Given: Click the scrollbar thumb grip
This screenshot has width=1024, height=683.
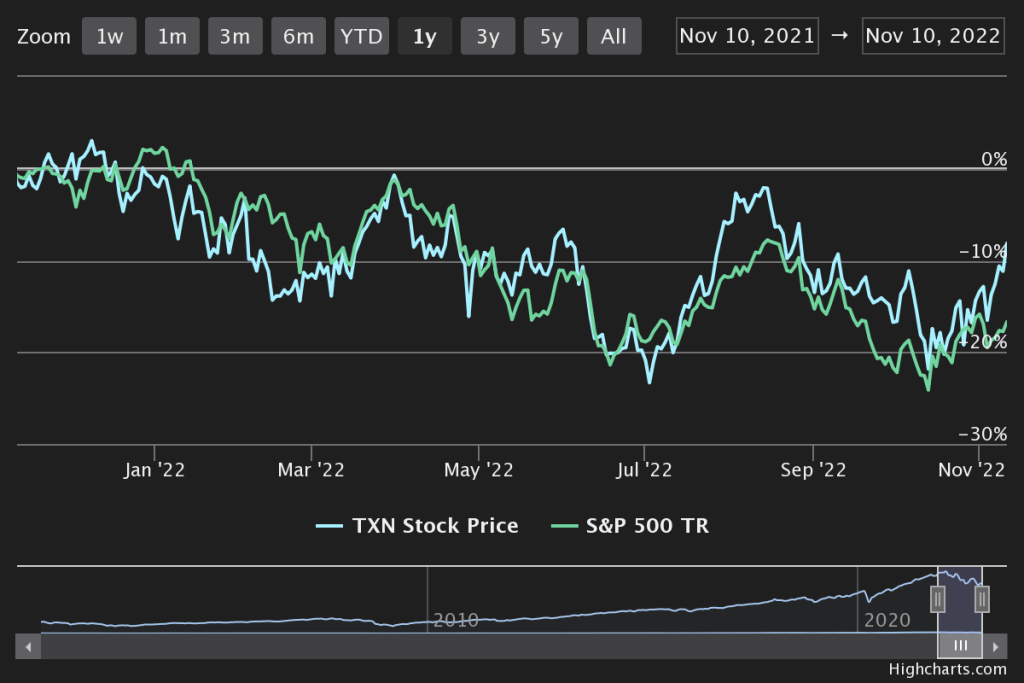Looking at the screenshot, I should click(x=960, y=646).
